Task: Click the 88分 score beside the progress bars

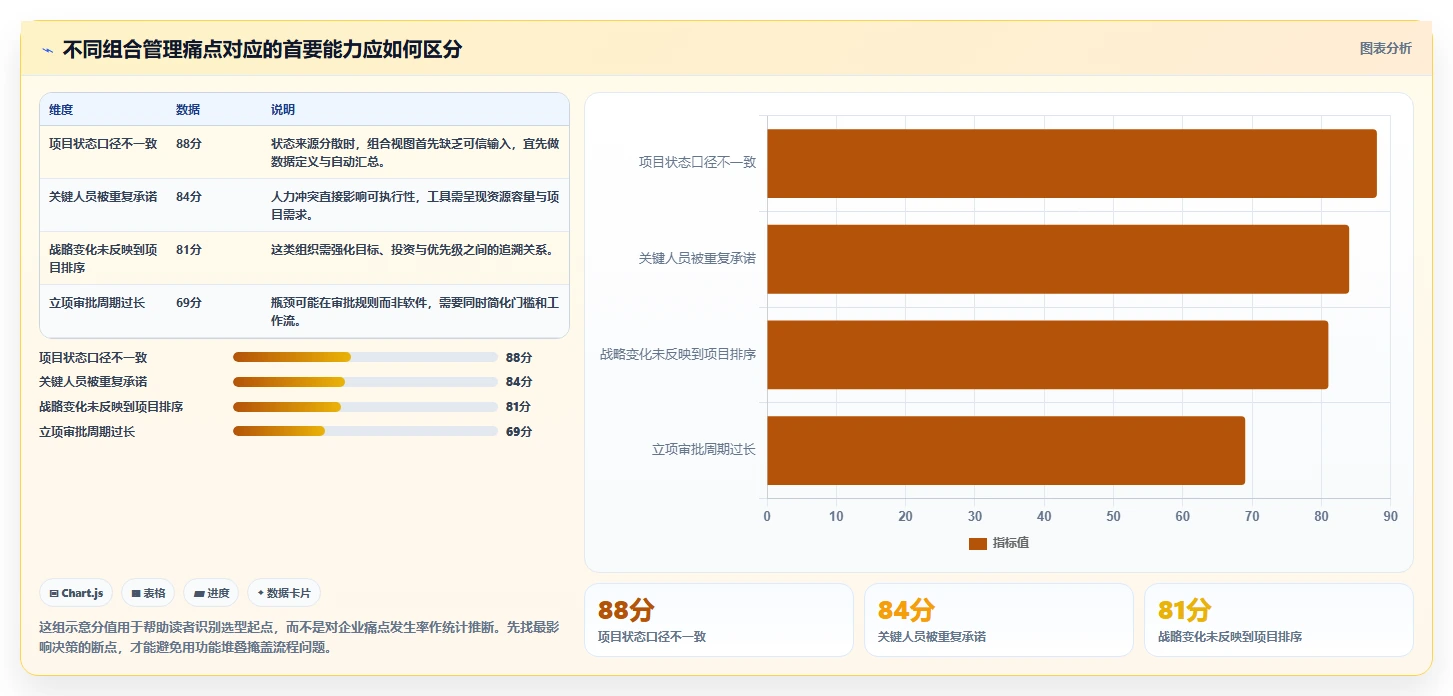Action: pos(519,357)
